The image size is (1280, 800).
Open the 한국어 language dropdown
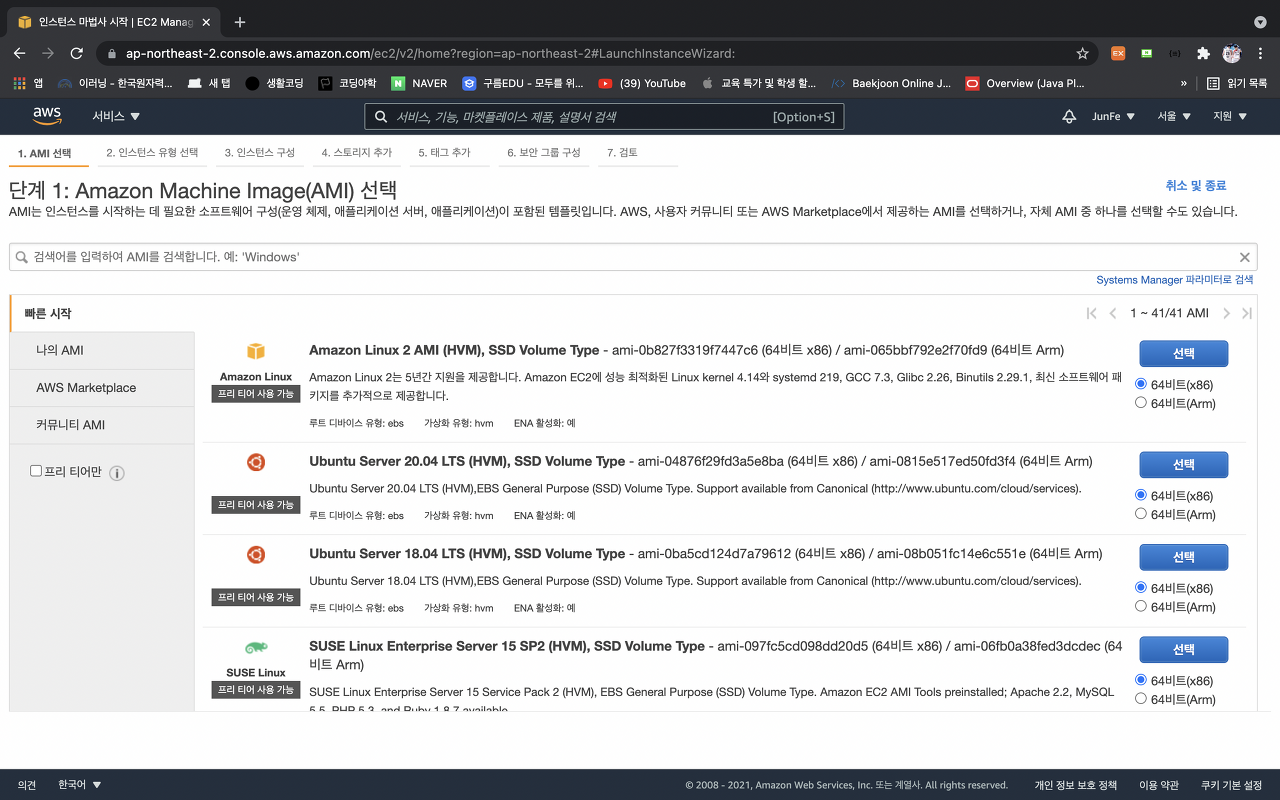pos(80,785)
